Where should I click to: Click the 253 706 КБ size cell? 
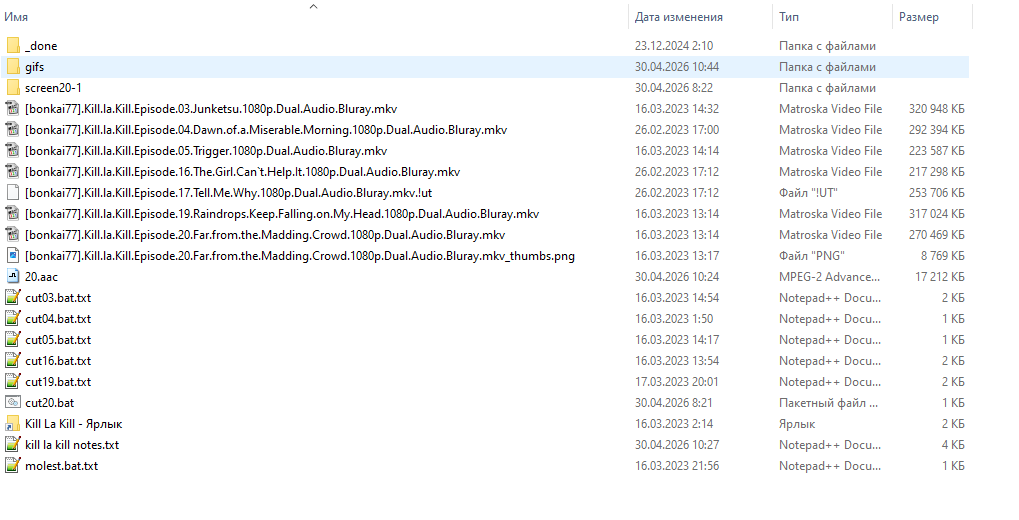[936, 192]
